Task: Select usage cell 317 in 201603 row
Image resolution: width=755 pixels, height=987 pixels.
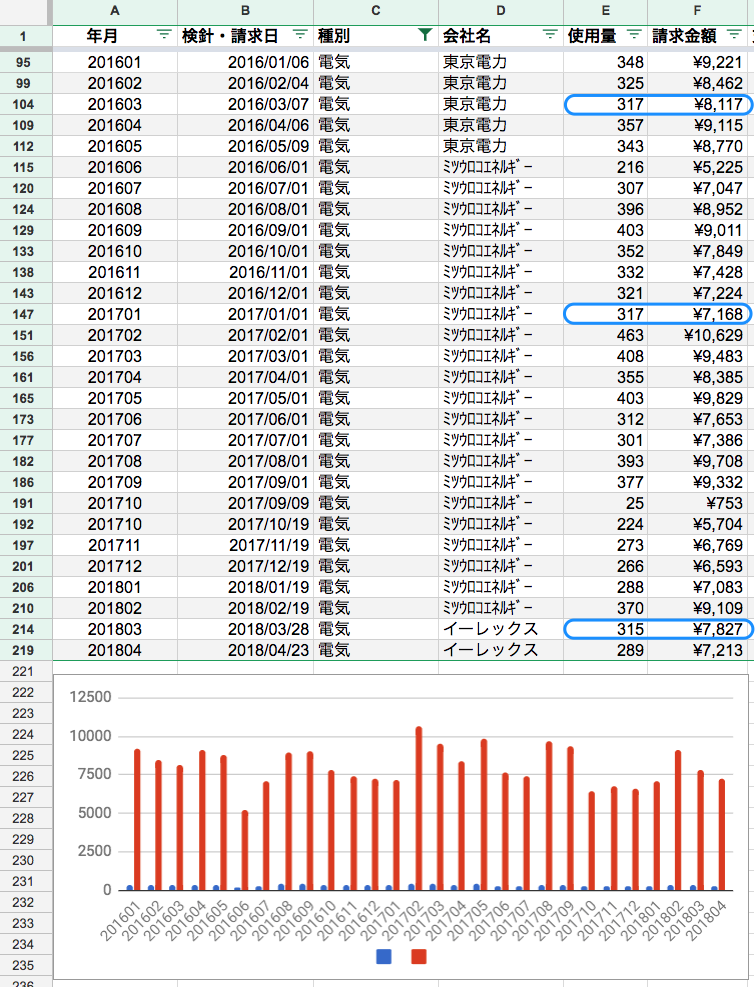Action: (605, 104)
